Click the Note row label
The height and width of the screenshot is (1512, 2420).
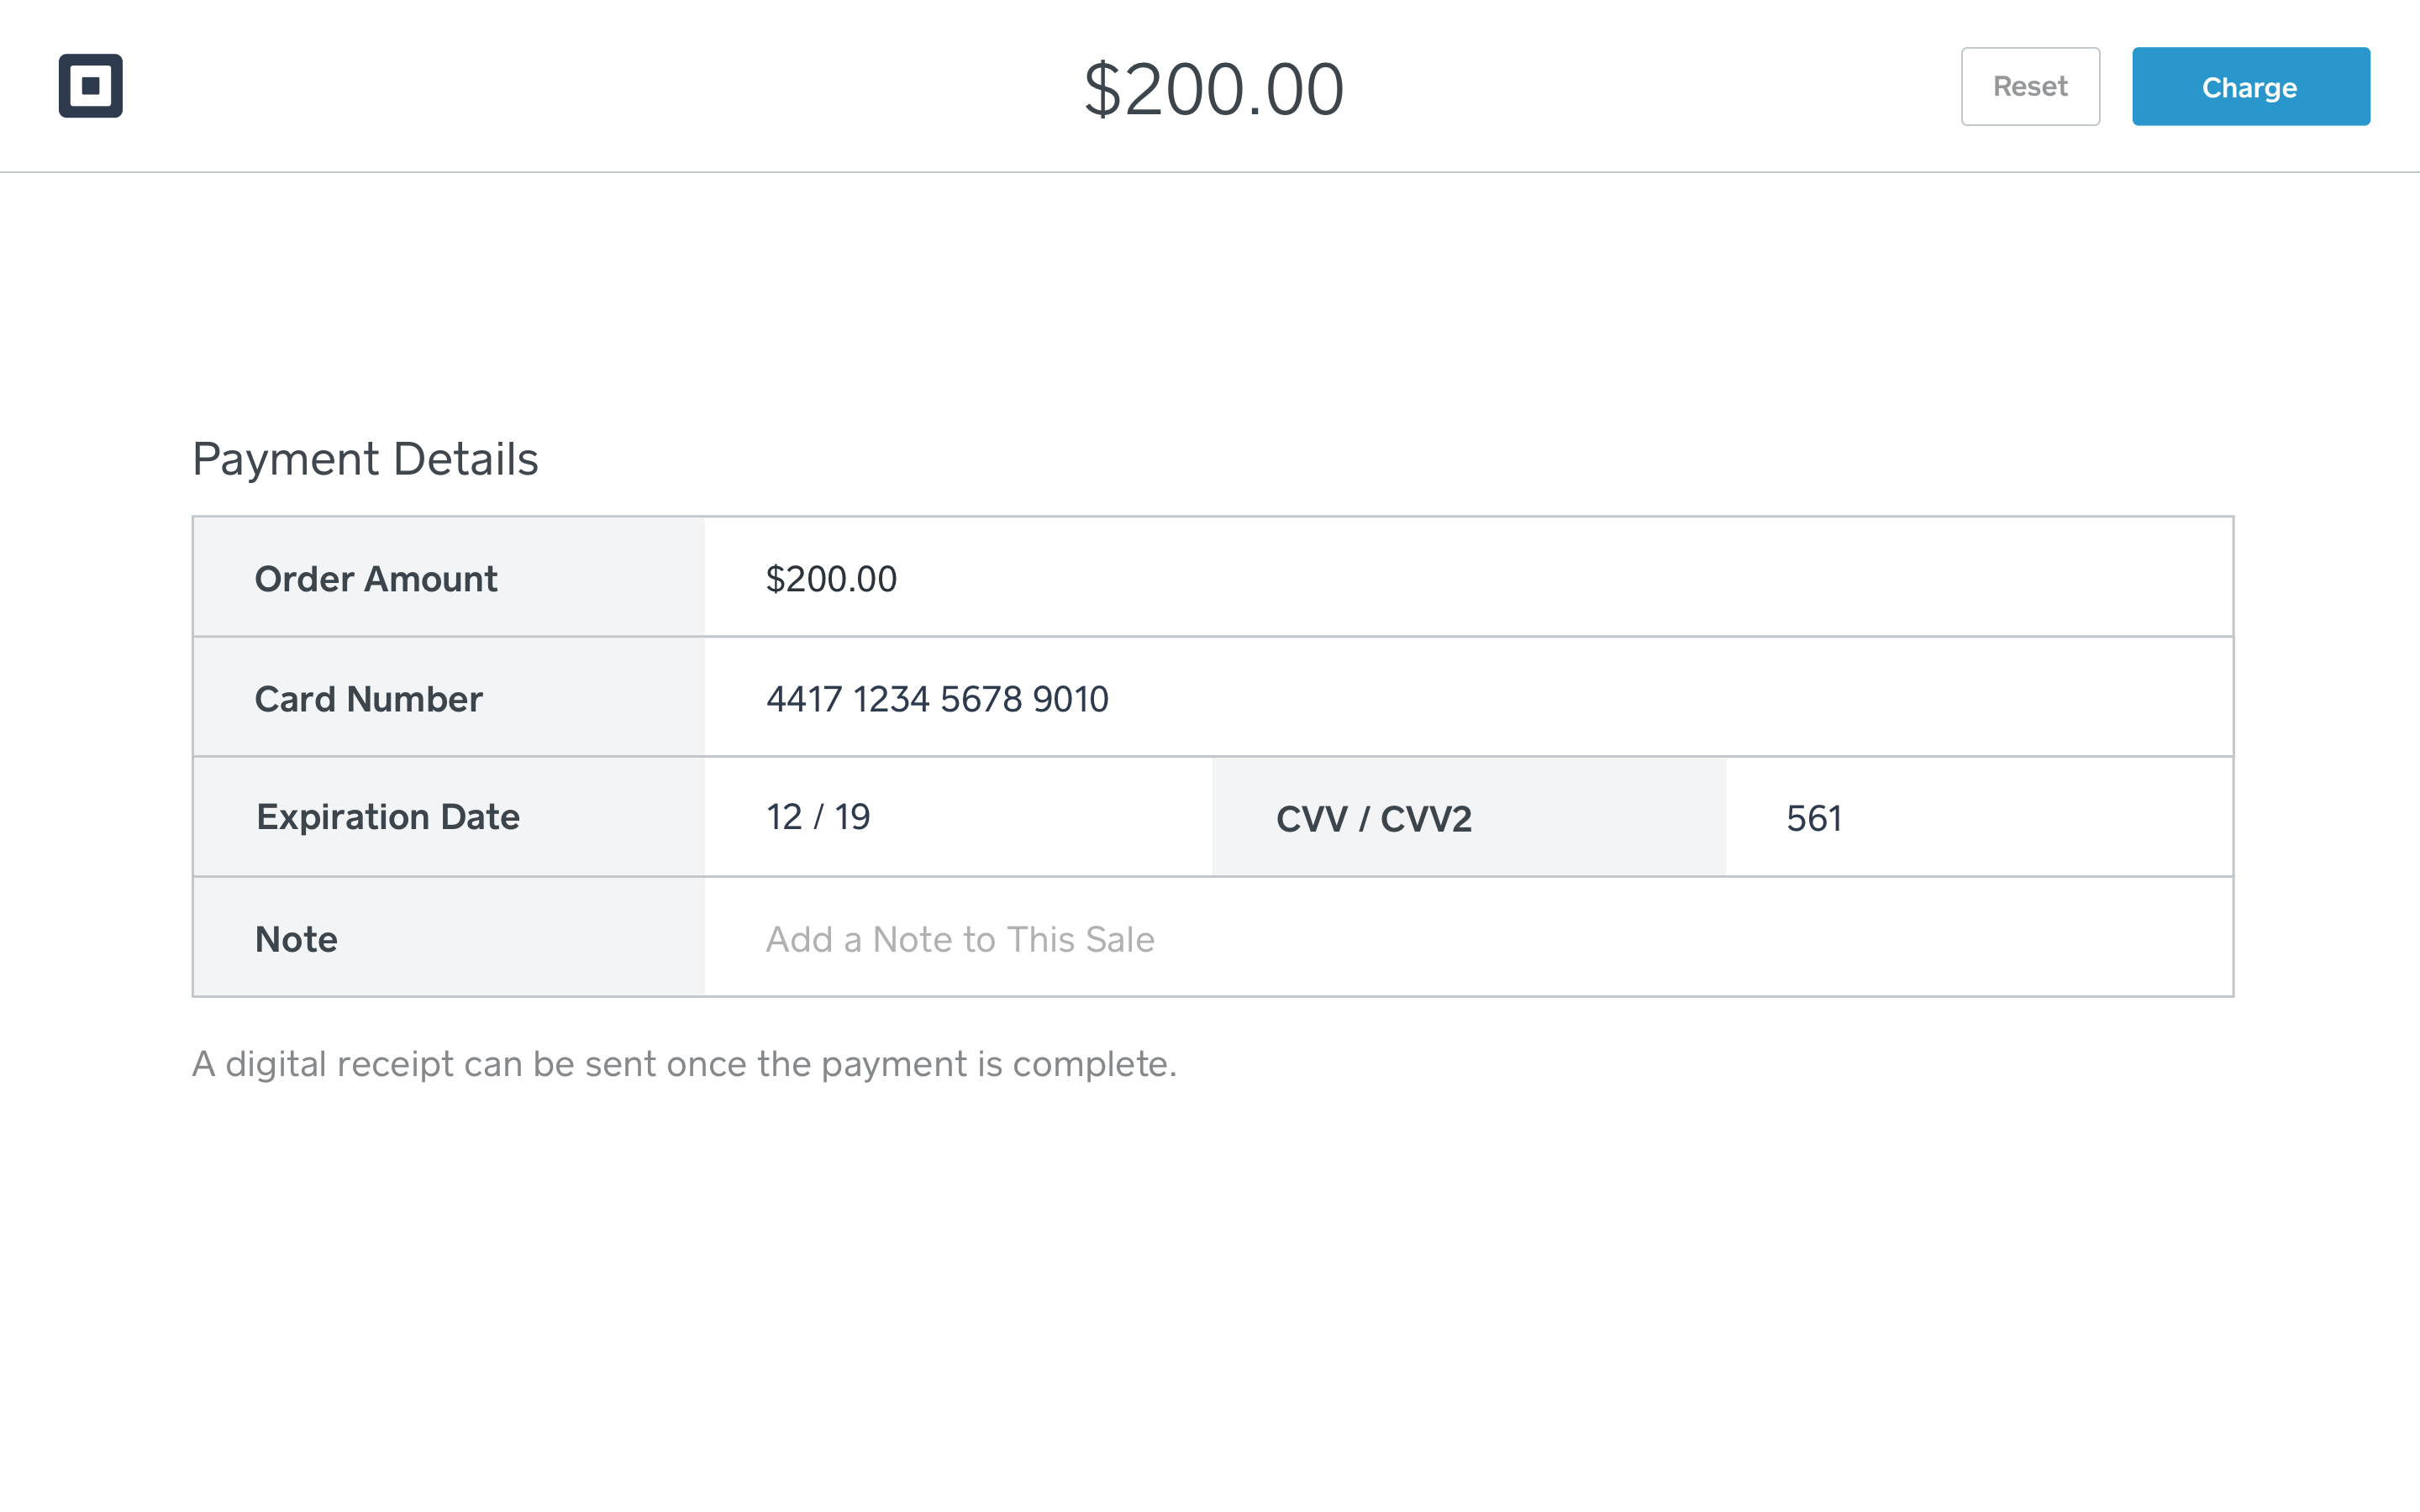click(x=296, y=939)
